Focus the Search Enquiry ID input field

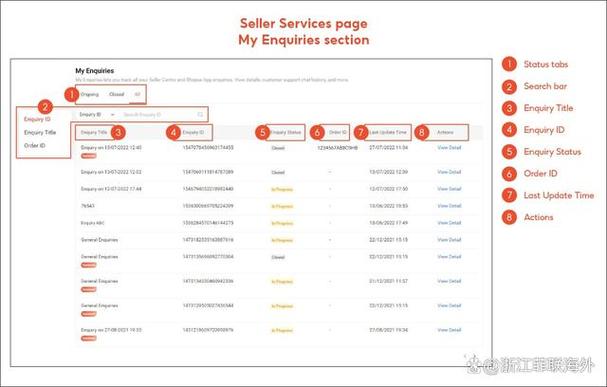159,115
